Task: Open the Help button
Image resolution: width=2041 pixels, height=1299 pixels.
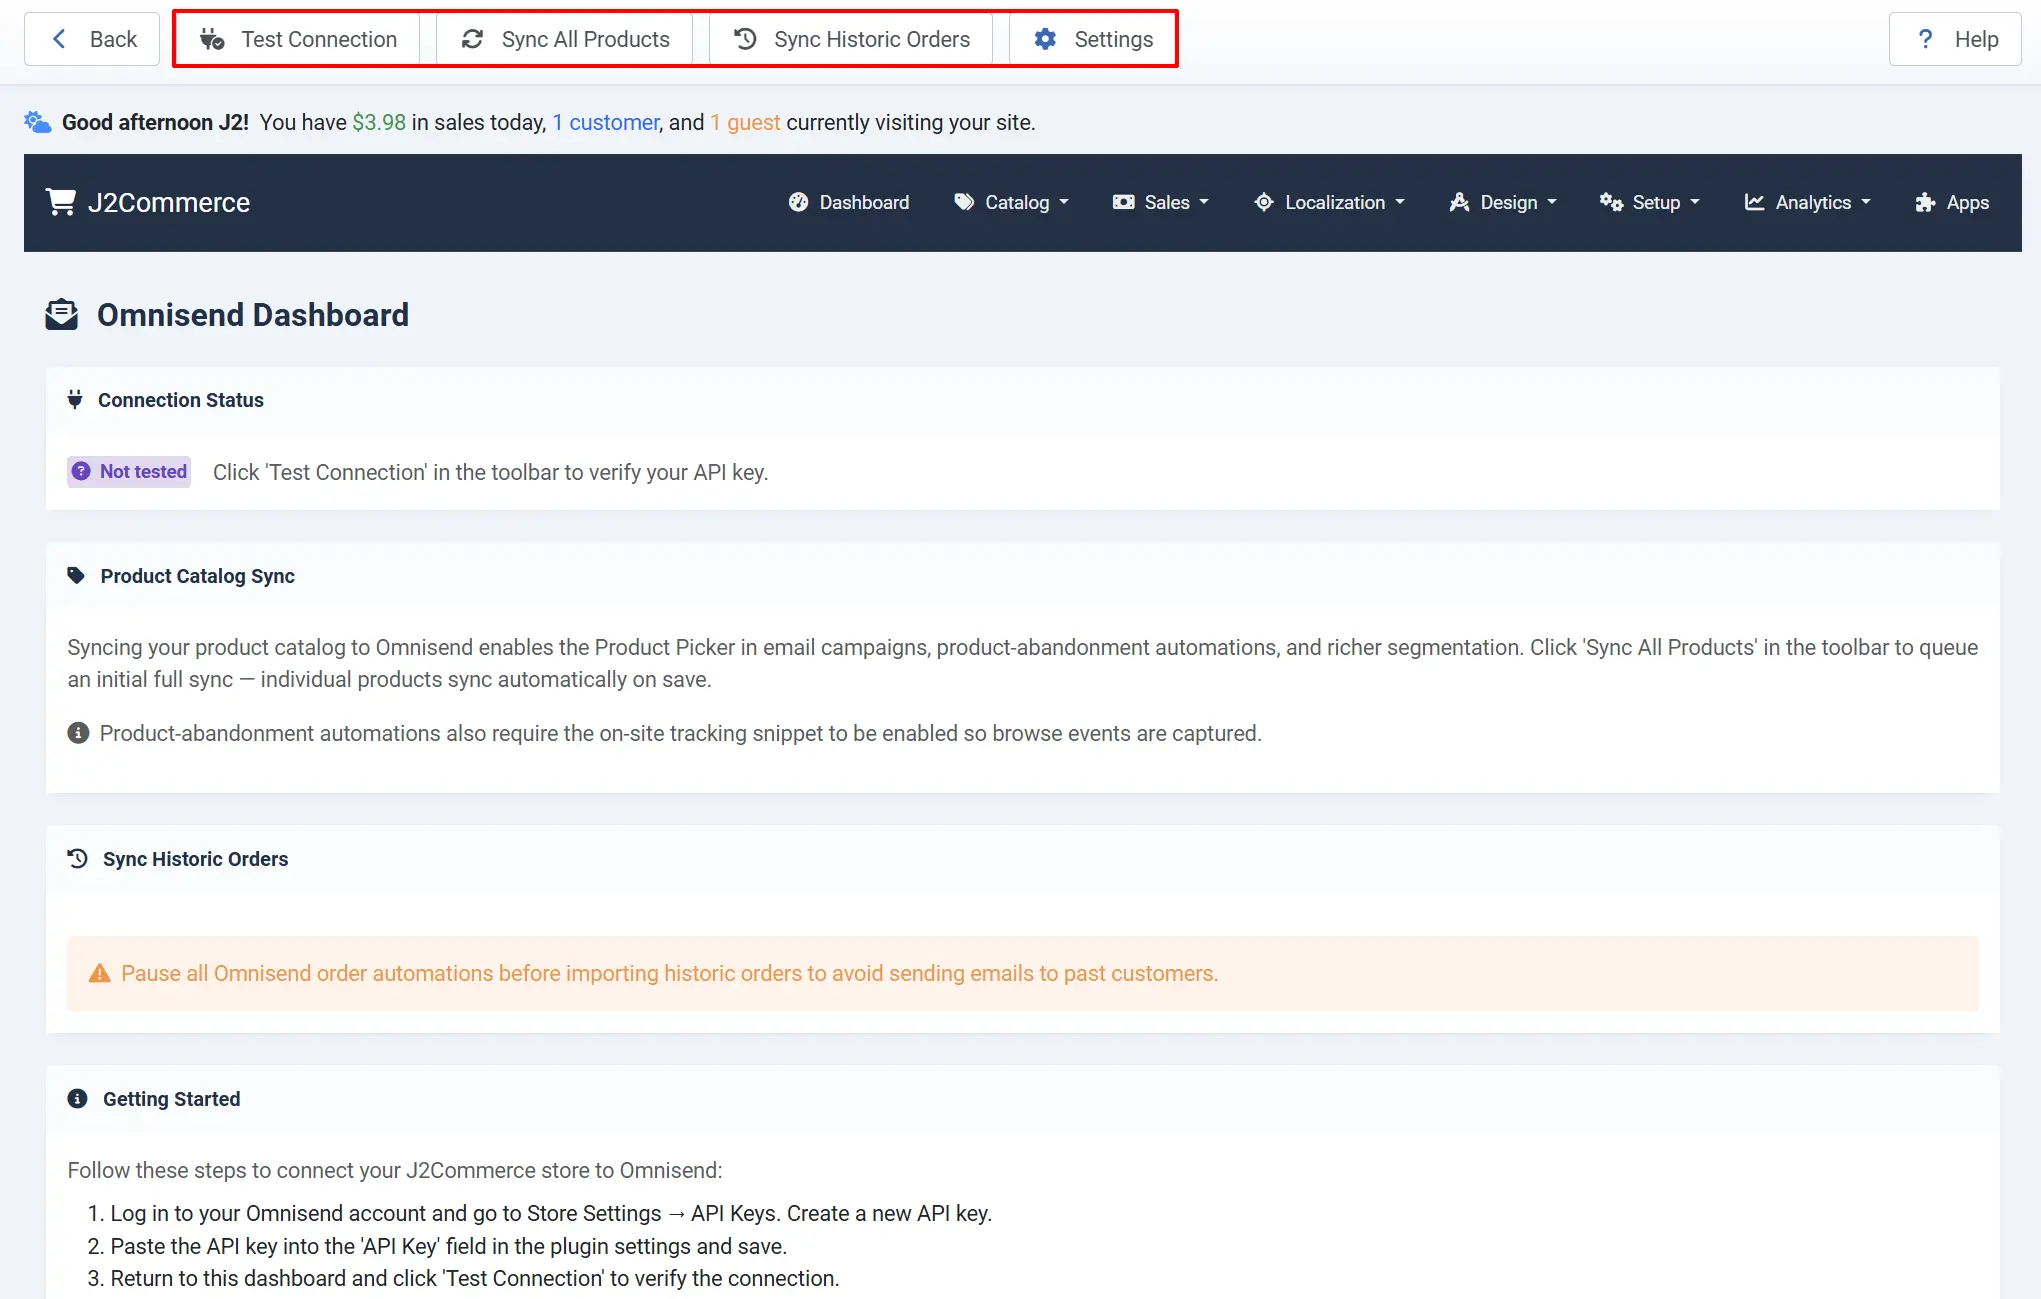Action: 1955,39
